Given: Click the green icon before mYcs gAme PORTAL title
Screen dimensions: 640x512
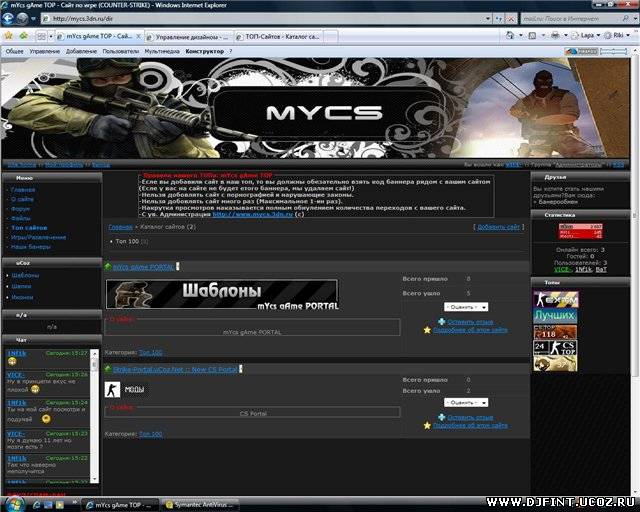Looking at the screenshot, I should 108,268.
